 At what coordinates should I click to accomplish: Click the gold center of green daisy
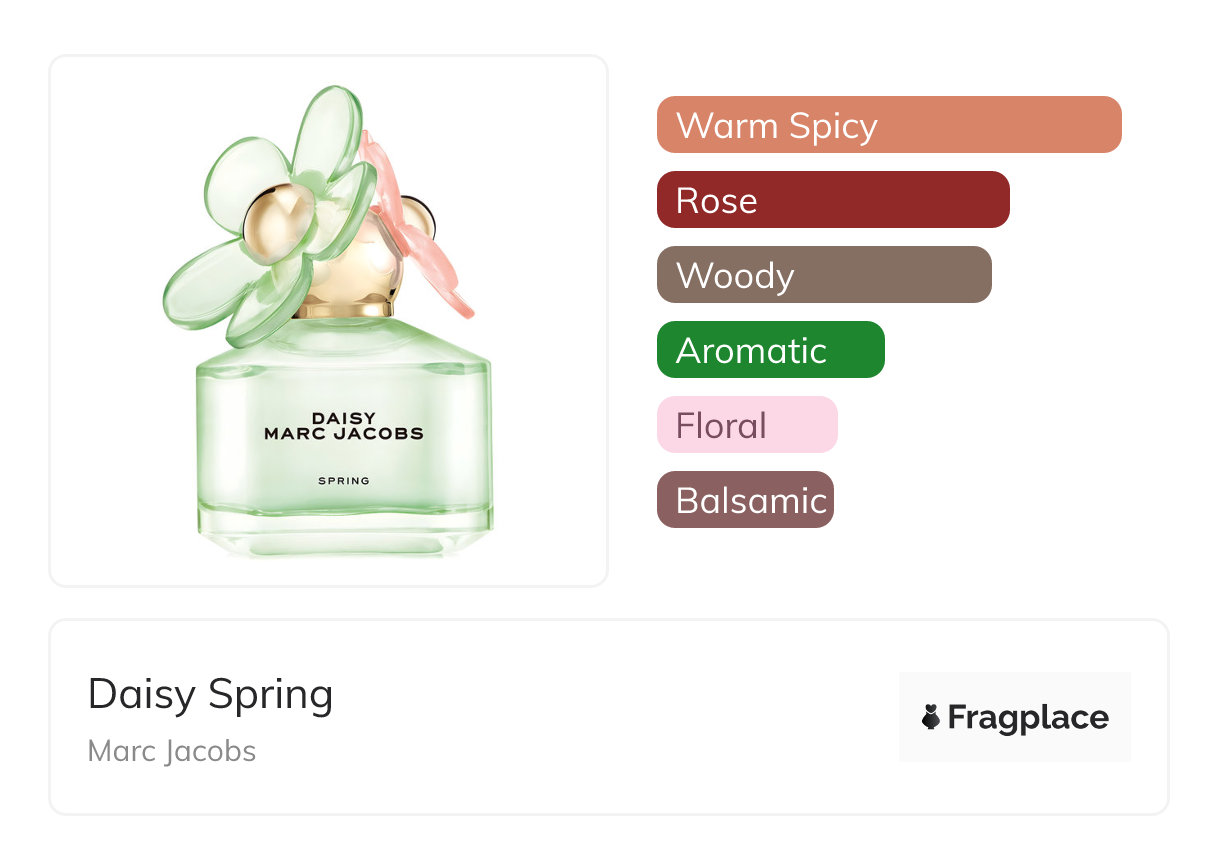pos(276,220)
